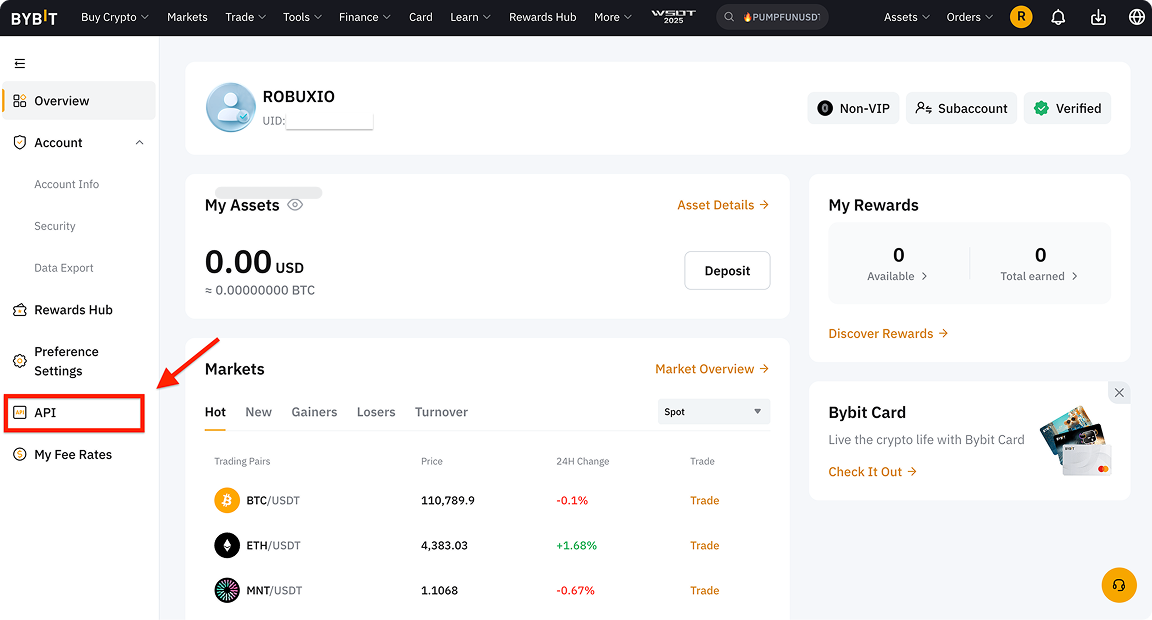Toggle asset balance visibility eye
Screen dimensions: 1152x620
[295, 205]
